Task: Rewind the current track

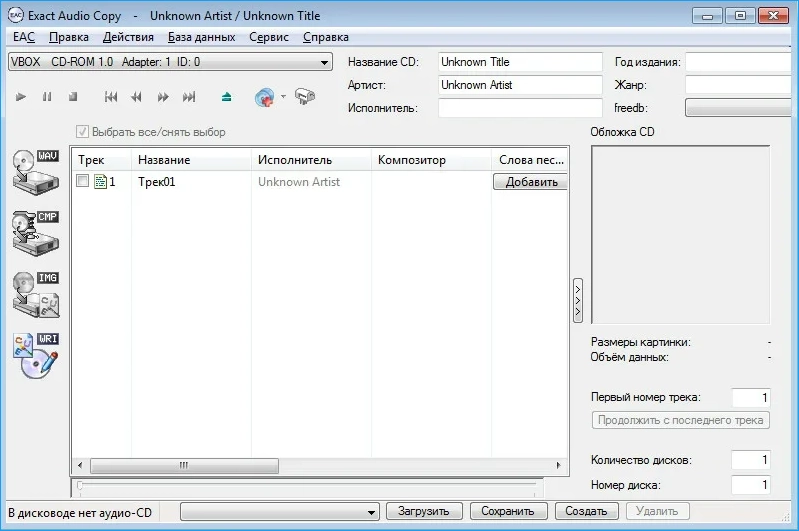Action: click(x=136, y=97)
